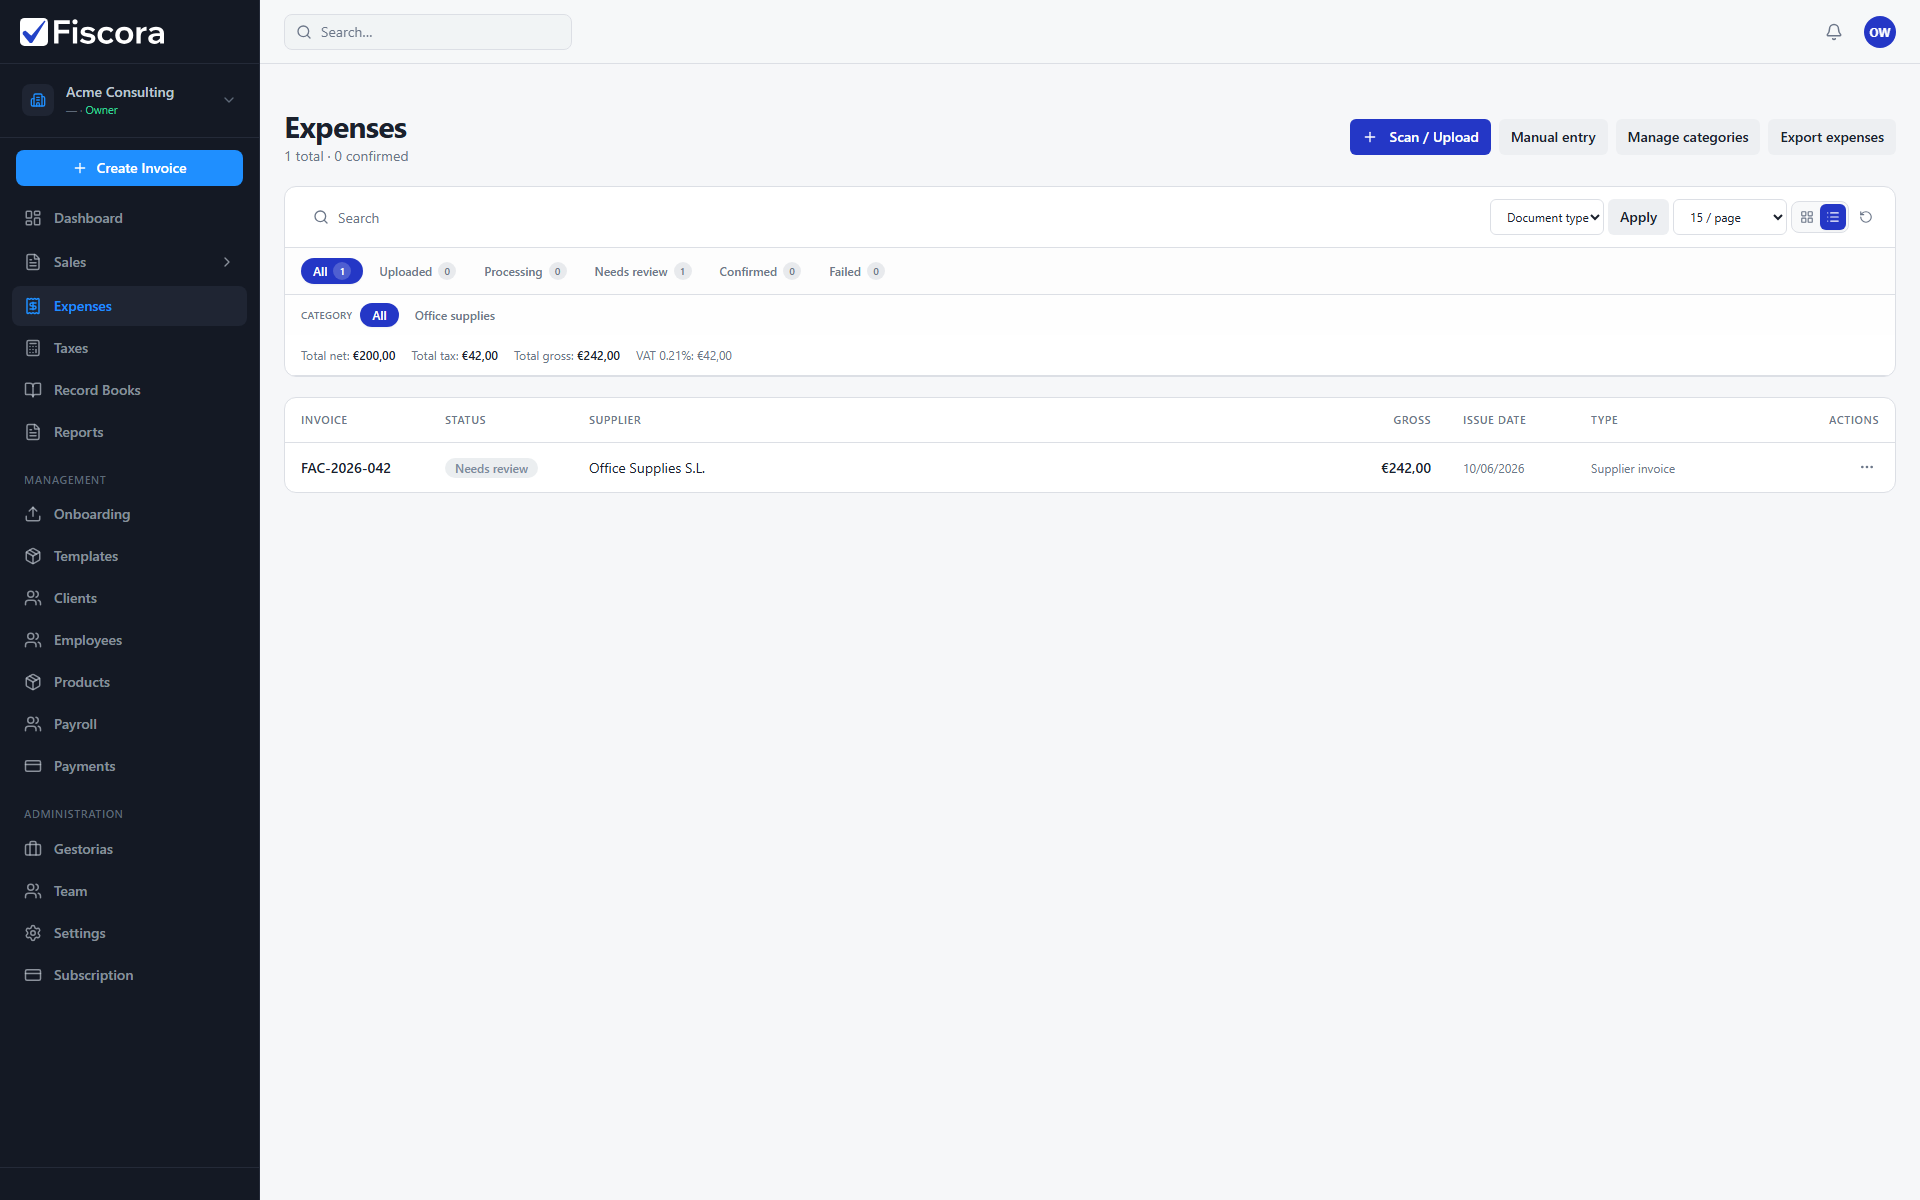This screenshot has width=1920, height=1200.
Task: Click the €242,00 gross amount cell
Action: click(x=1406, y=468)
